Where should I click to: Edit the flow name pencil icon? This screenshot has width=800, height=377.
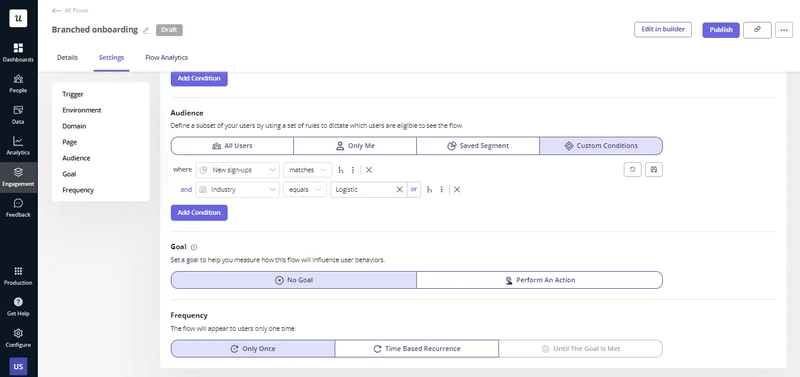[146, 31]
